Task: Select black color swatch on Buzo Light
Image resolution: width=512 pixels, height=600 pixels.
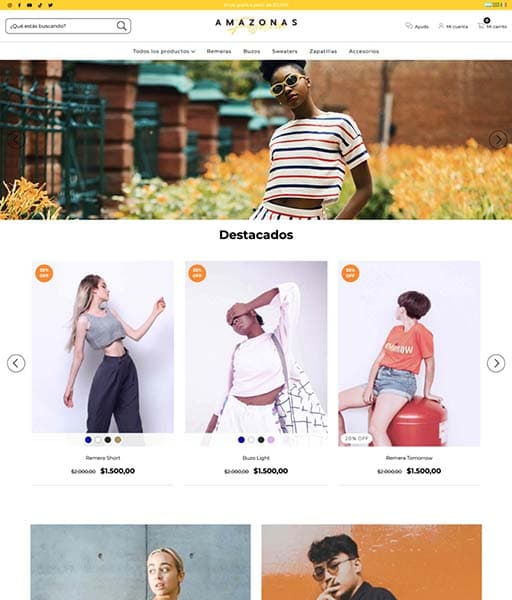Action: pyautogui.click(x=261, y=440)
